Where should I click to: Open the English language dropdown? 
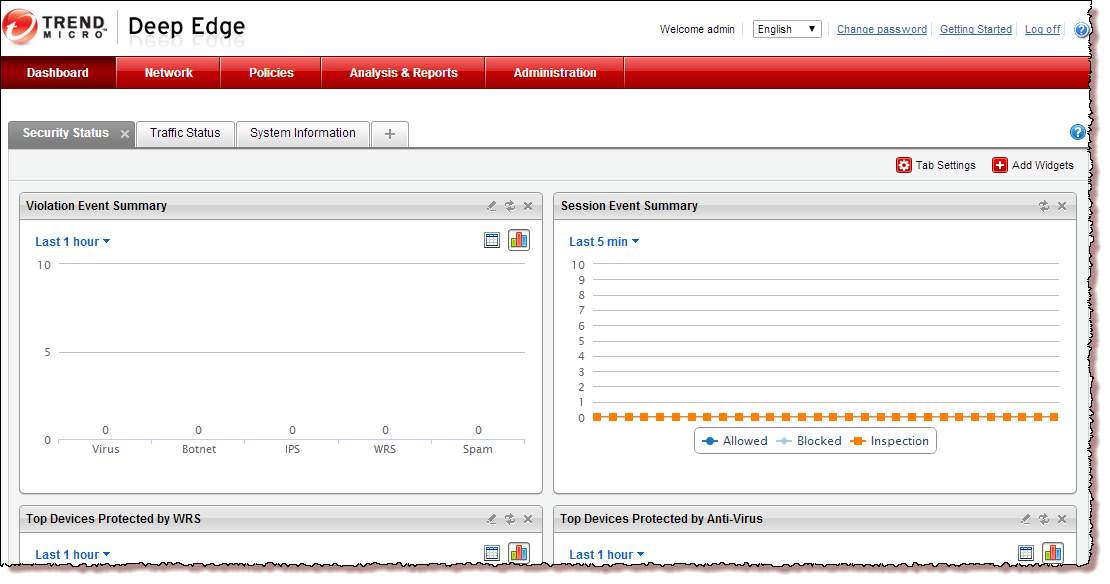[x=787, y=30]
